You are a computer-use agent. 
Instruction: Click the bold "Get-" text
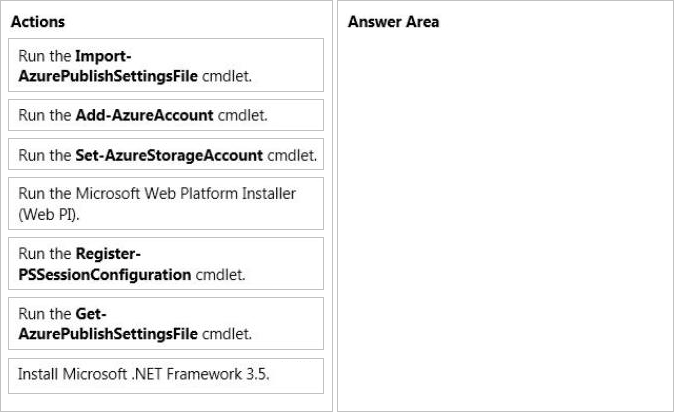[x=91, y=314]
